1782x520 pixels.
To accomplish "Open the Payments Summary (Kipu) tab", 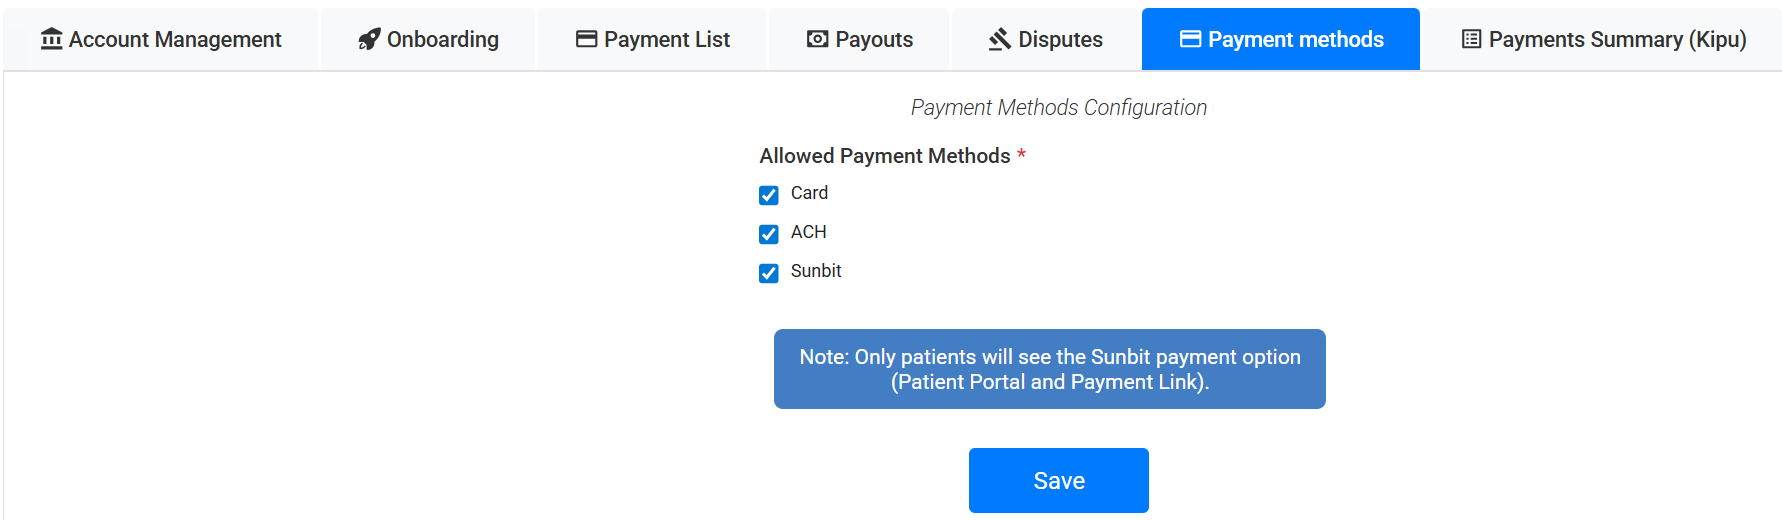I will (x=1617, y=39).
